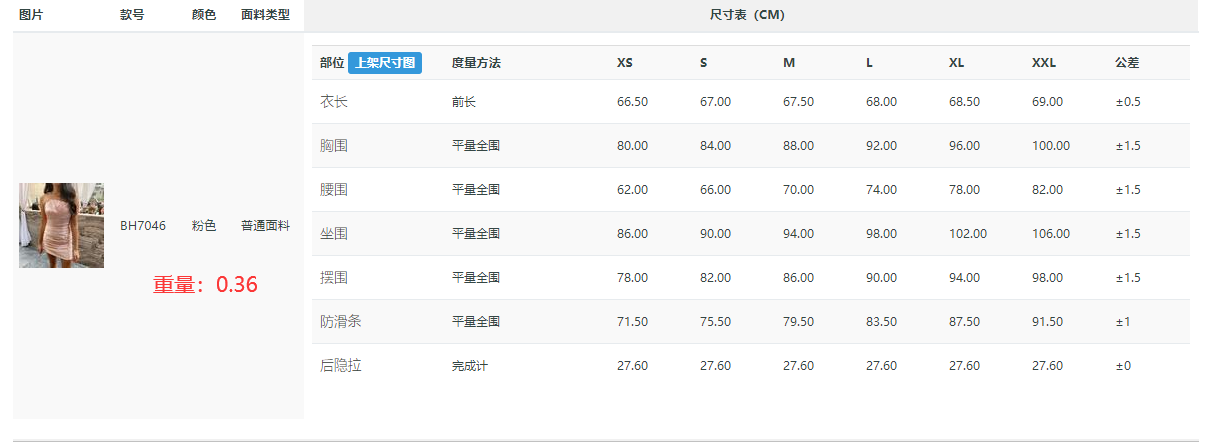1206x442 pixels.
Task: Click the 腰围 row label
Action: (x=334, y=190)
